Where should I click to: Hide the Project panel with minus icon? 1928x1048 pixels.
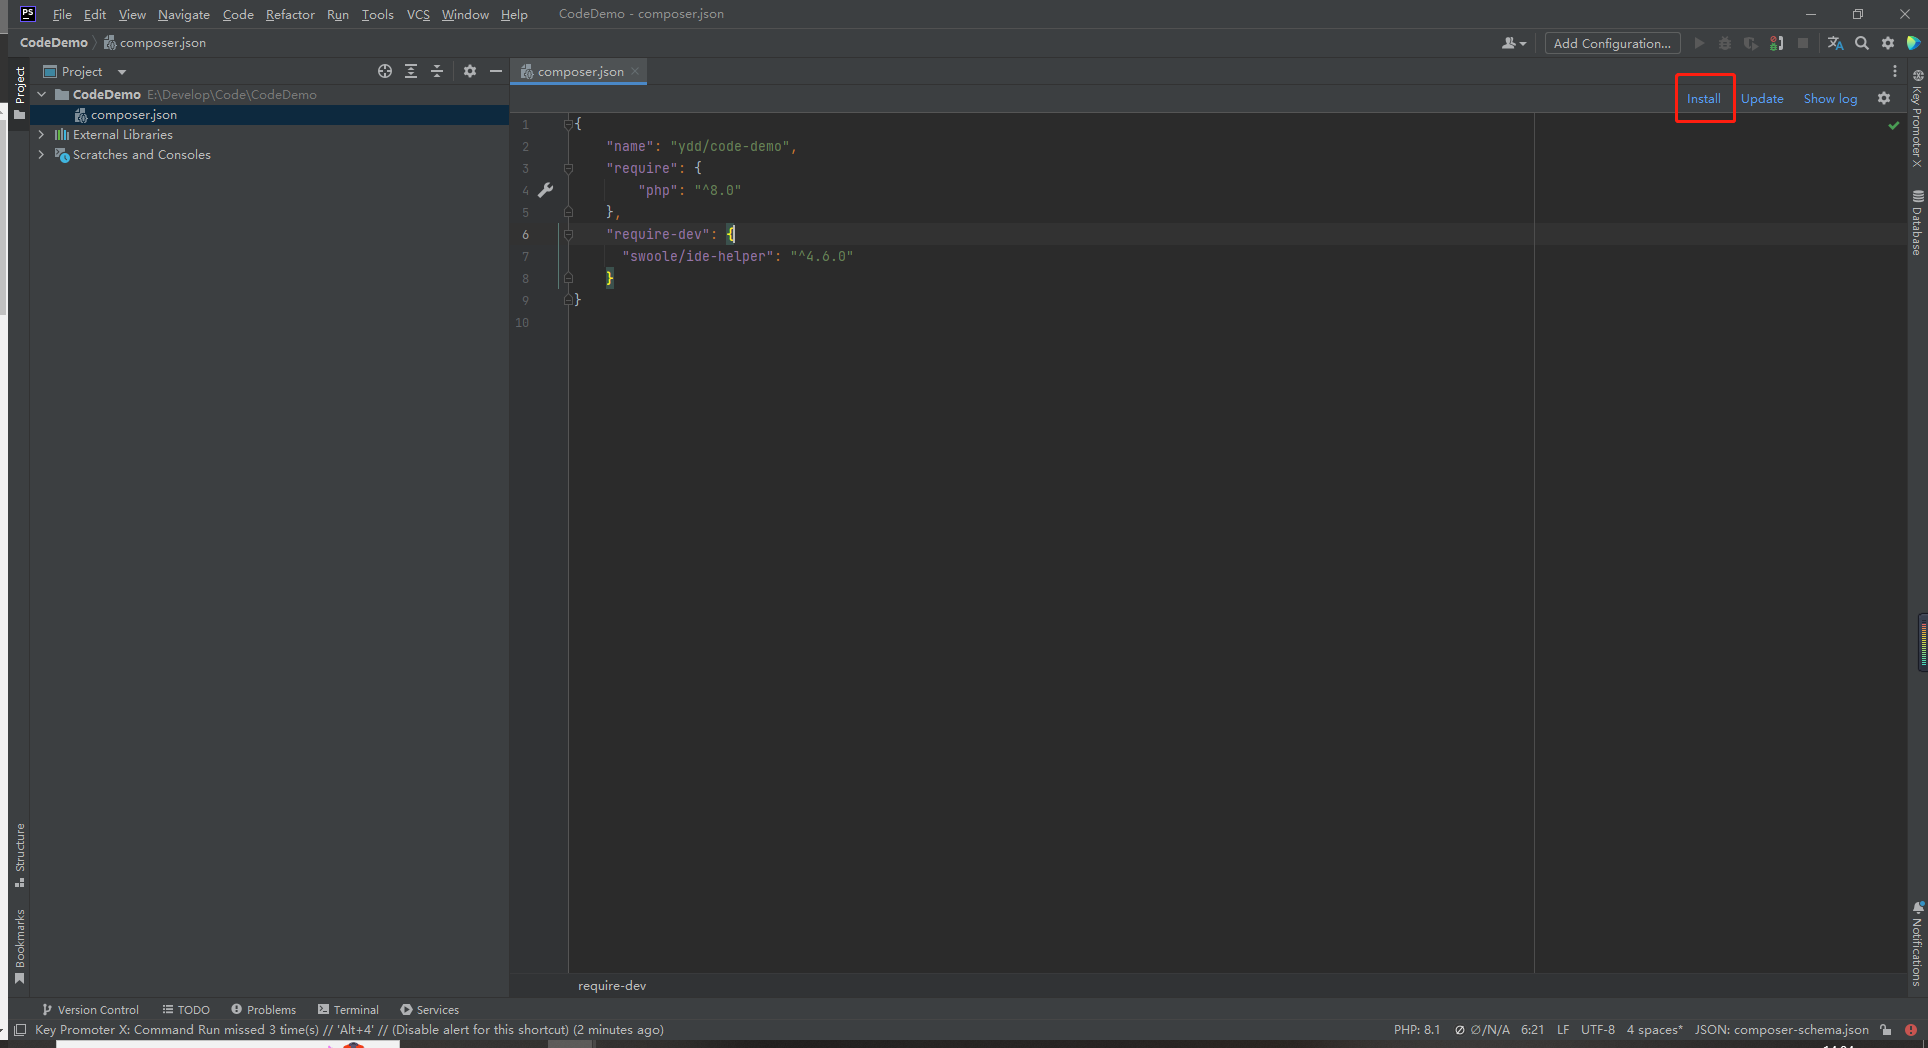pos(495,71)
